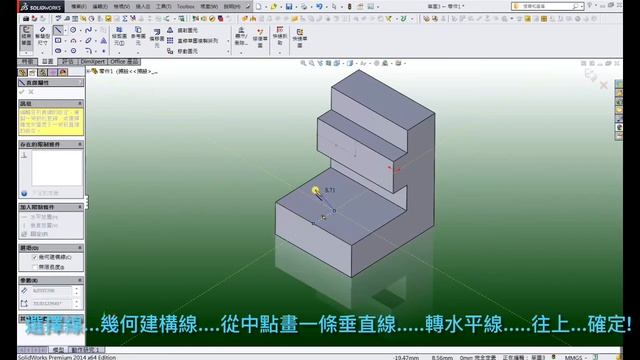
Task: Collapse the Add Relations (加入限制條件) section
Action: [x=80, y=207]
